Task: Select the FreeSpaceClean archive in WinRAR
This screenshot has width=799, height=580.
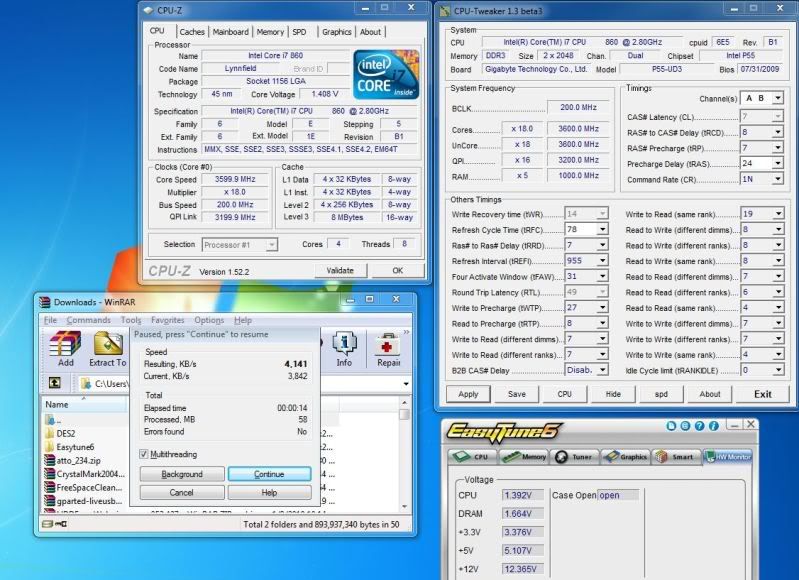Action: coord(84,487)
